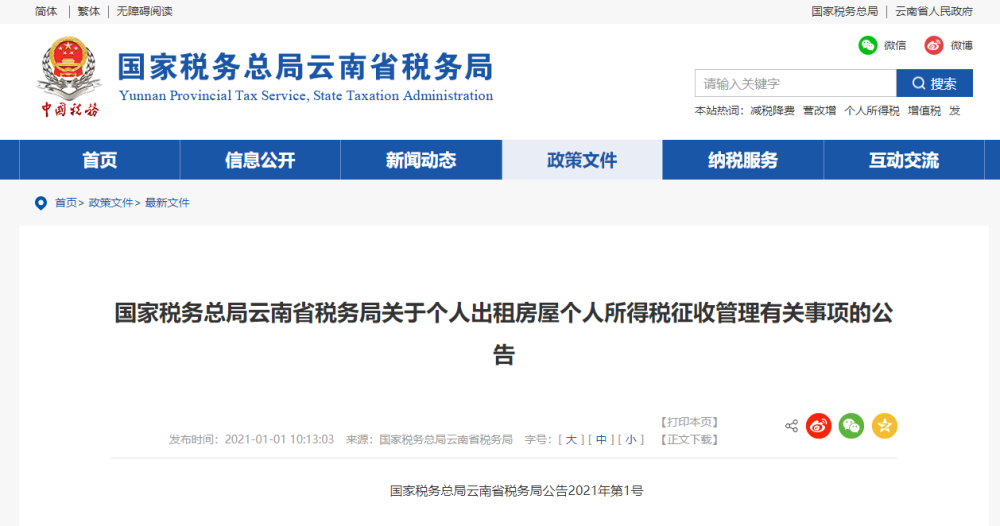
Task: Switch to 繁体 language
Action: pos(89,11)
